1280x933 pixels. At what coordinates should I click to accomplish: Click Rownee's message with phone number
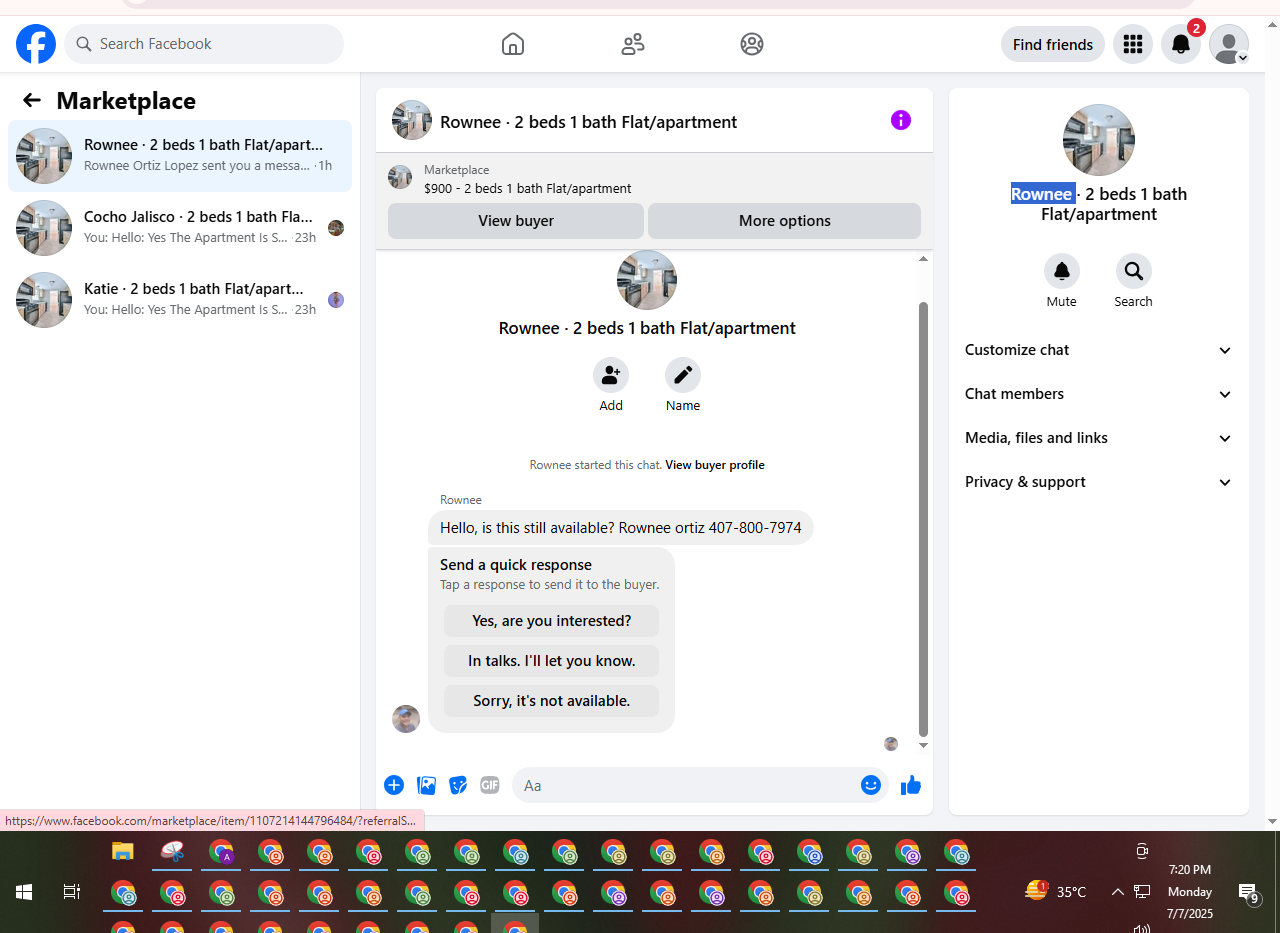620,528
